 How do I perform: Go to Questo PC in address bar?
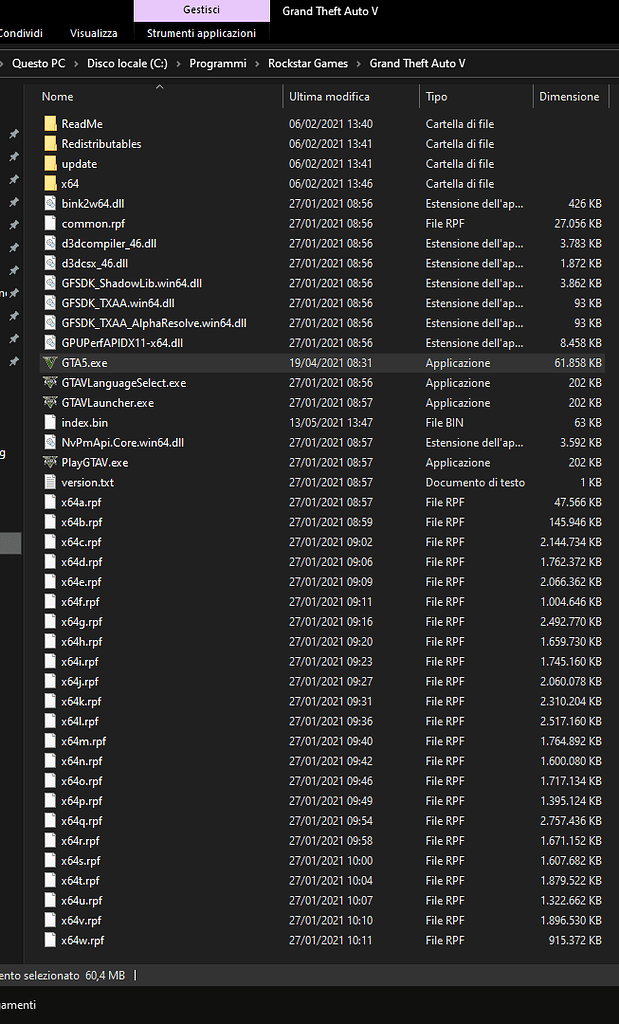39,63
